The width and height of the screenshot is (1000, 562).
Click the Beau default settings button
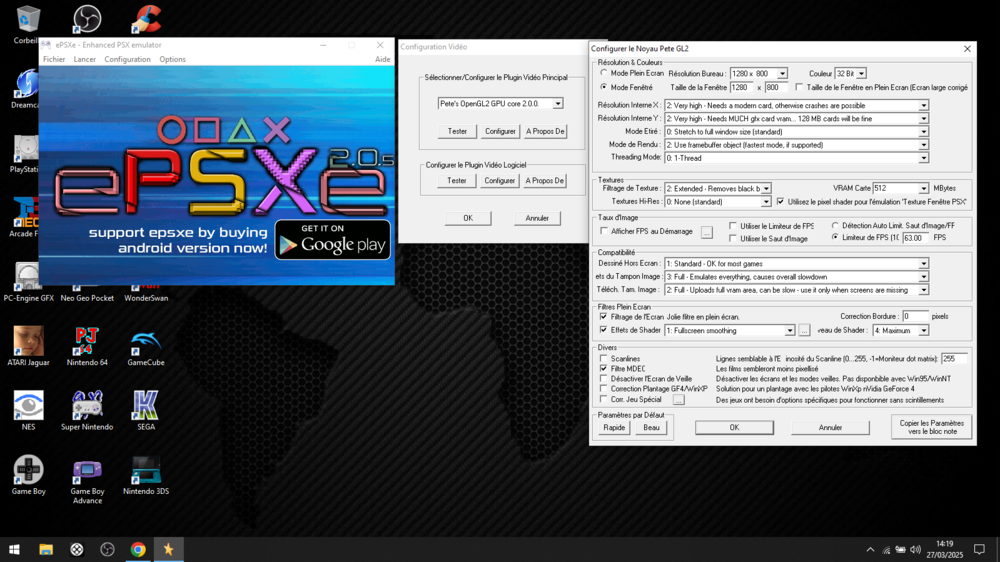click(x=651, y=427)
